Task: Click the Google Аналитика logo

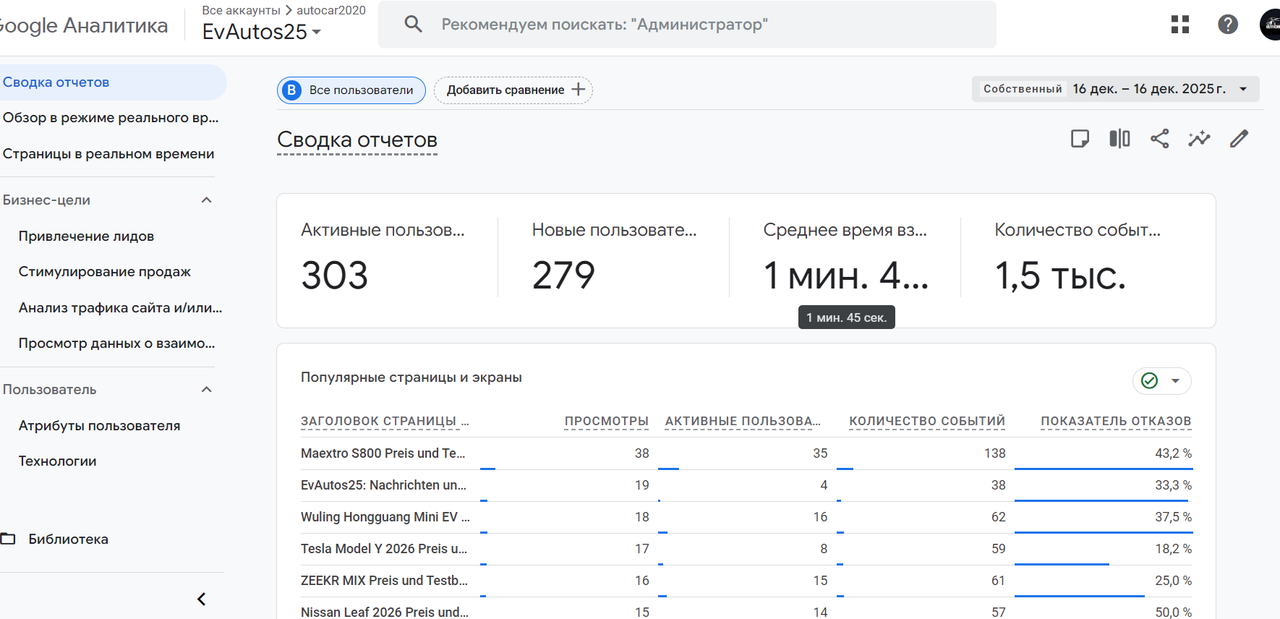Action: click(84, 26)
